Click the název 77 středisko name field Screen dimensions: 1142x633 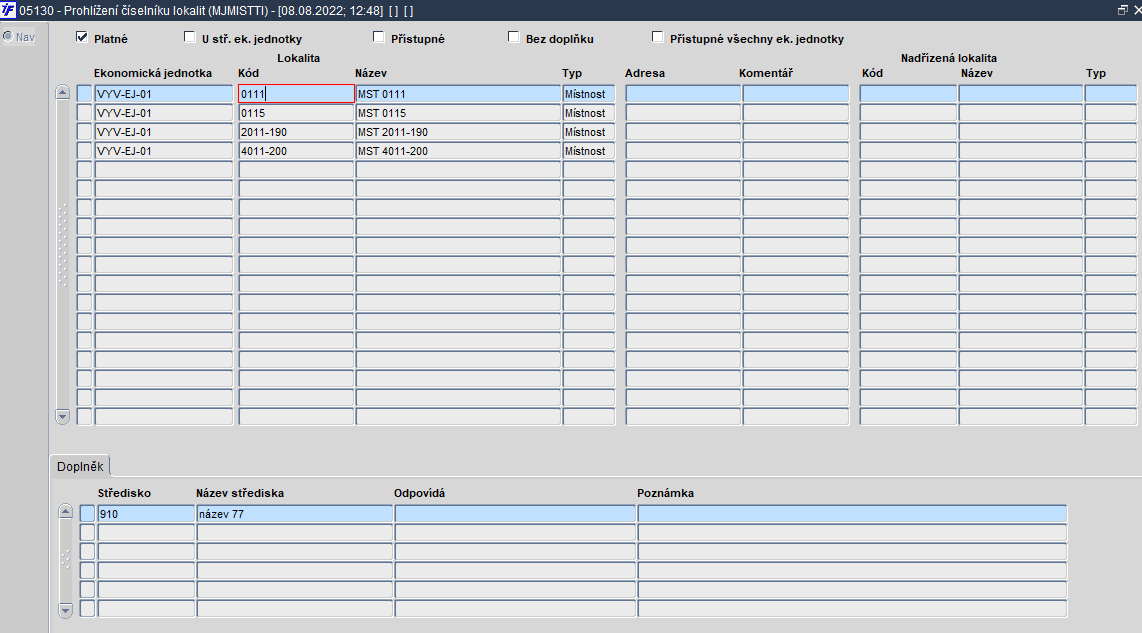(x=294, y=514)
